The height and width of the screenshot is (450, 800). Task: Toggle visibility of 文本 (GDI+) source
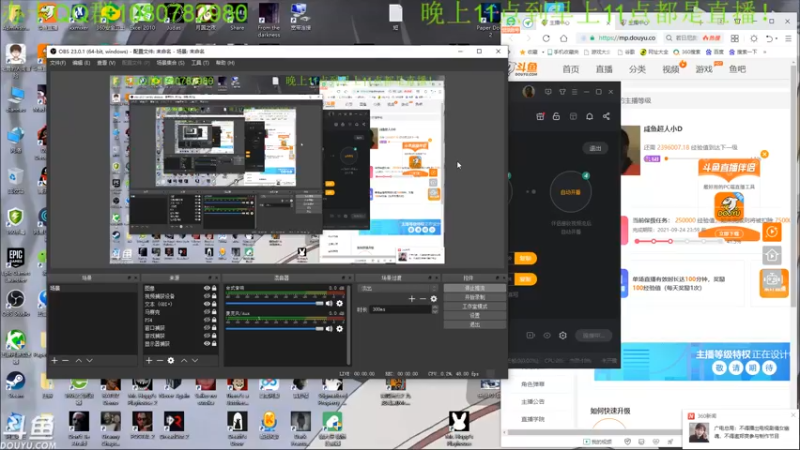pos(207,304)
